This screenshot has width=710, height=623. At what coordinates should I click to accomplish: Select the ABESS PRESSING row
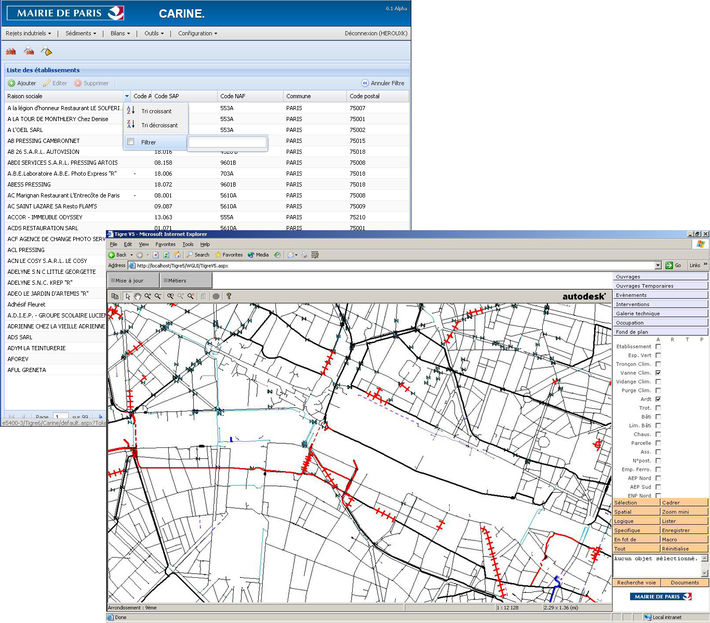coord(206,184)
